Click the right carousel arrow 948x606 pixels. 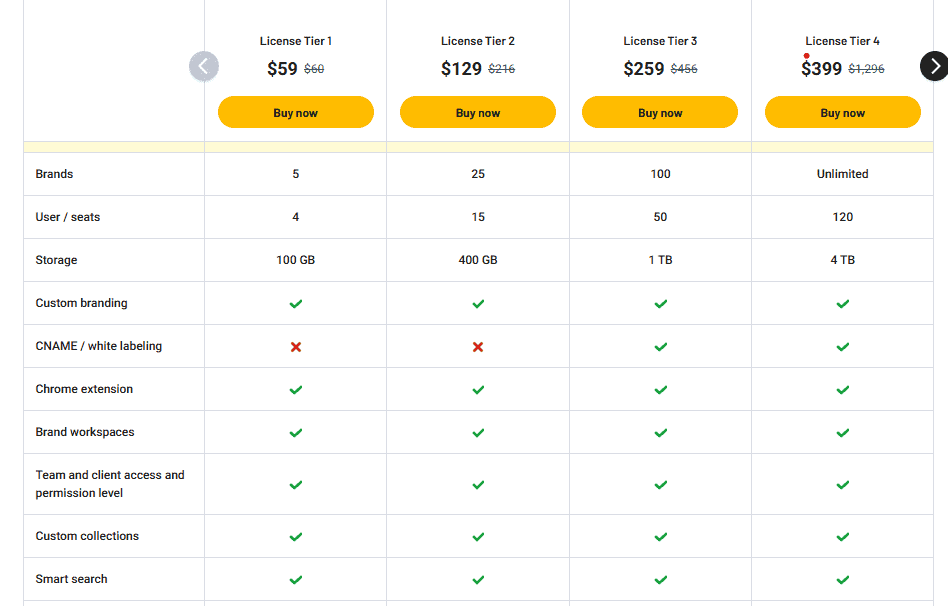click(x=934, y=66)
